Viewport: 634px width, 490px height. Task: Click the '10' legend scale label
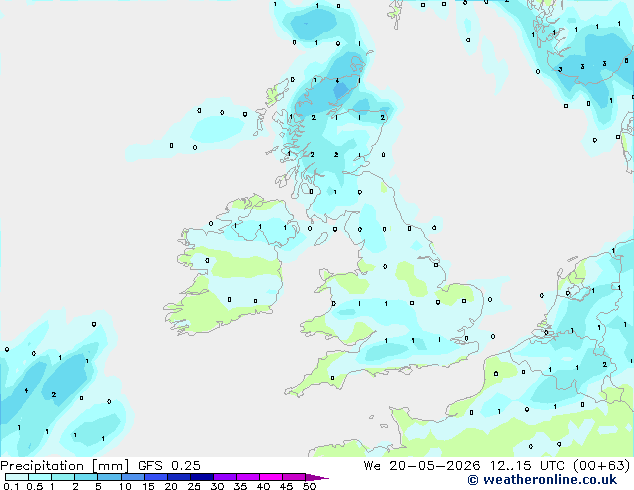tap(125, 486)
